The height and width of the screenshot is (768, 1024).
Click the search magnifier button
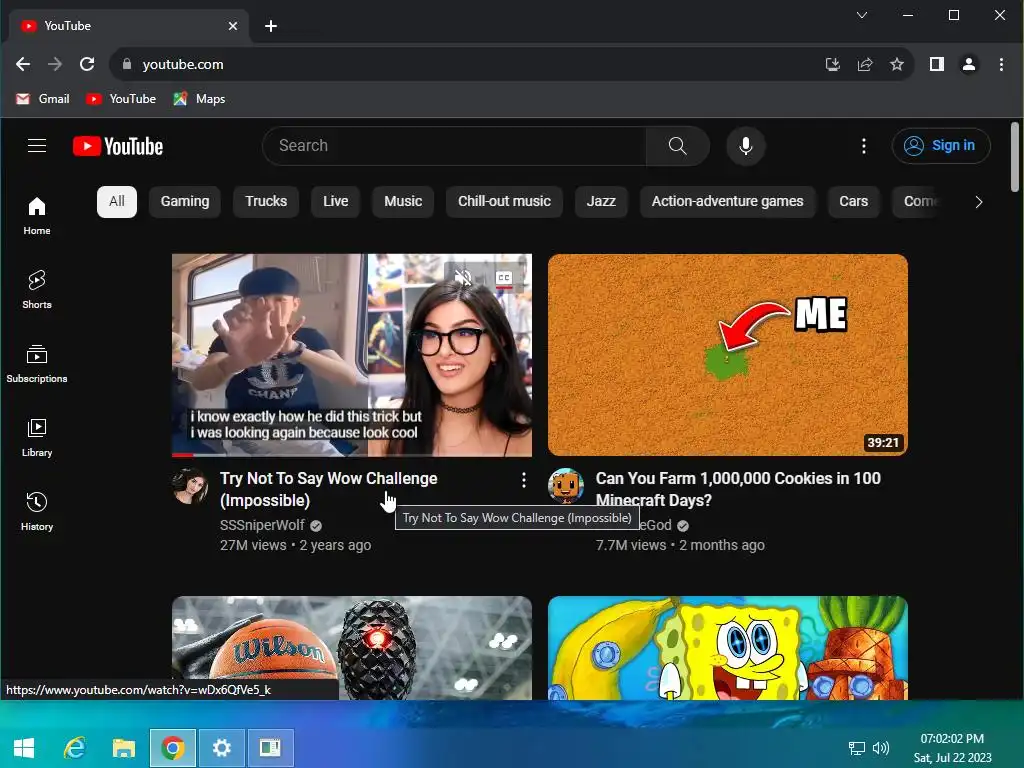point(677,146)
